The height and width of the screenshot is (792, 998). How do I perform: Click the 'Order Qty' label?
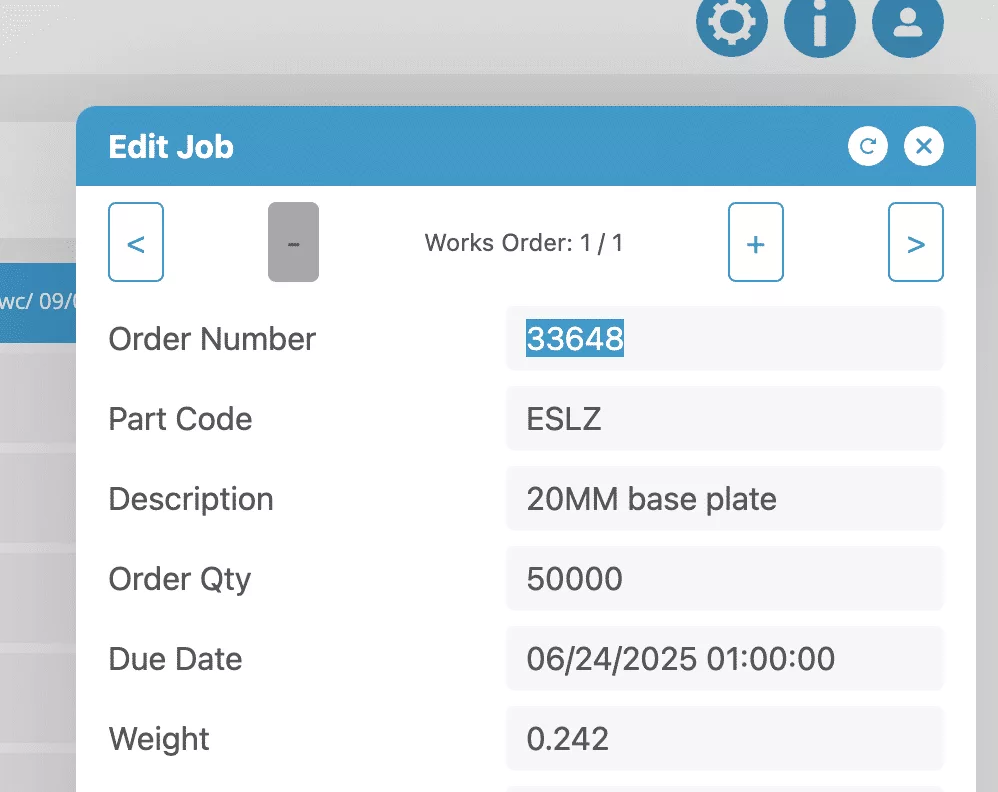point(179,580)
